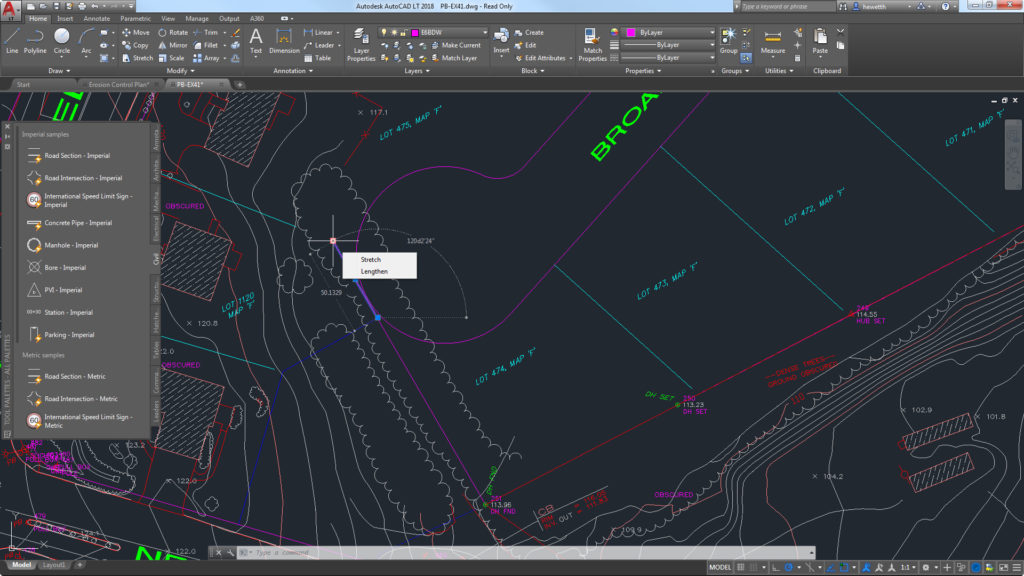Click Edit Attributes in Block panel
This screenshot has height=576, width=1024.
pyautogui.click(x=544, y=58)
